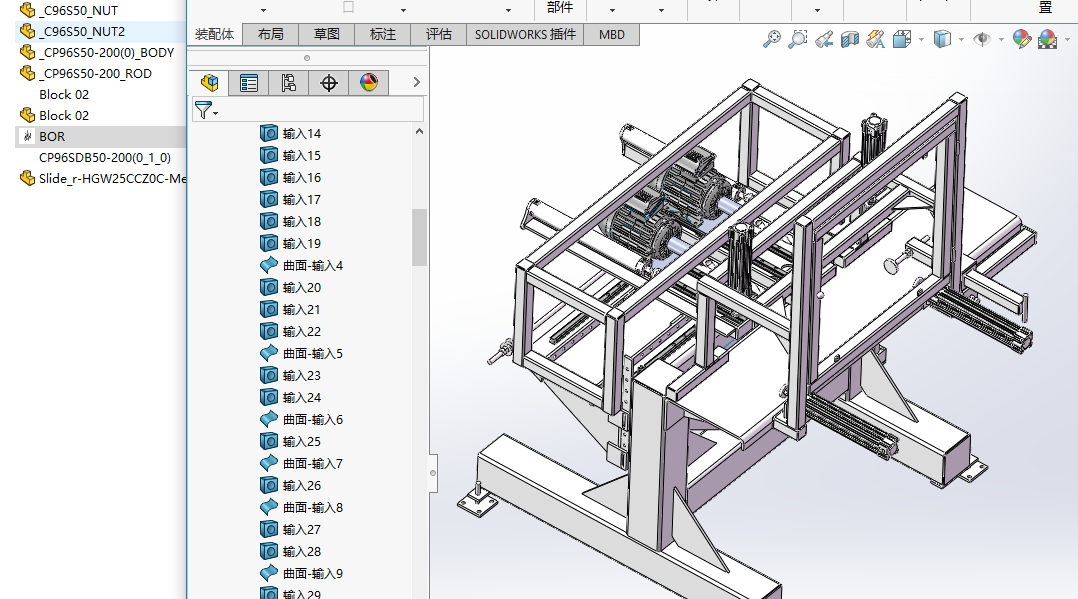The width and height of the screenshot is (1078, 599).
Task: Click the Dynamic Annotation Views icon
Action: [x=876, y=39]
